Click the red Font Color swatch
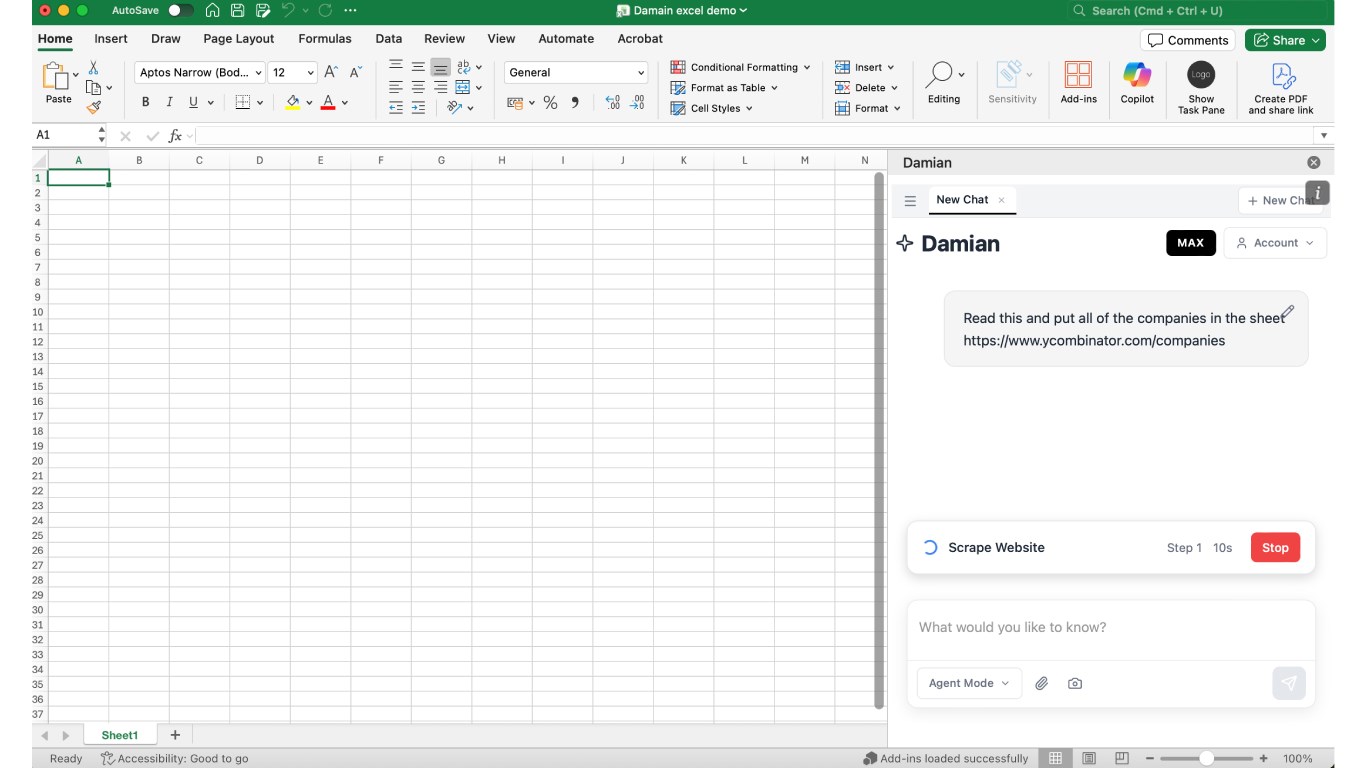1366x768 pixels. click(x=328, y=103)
